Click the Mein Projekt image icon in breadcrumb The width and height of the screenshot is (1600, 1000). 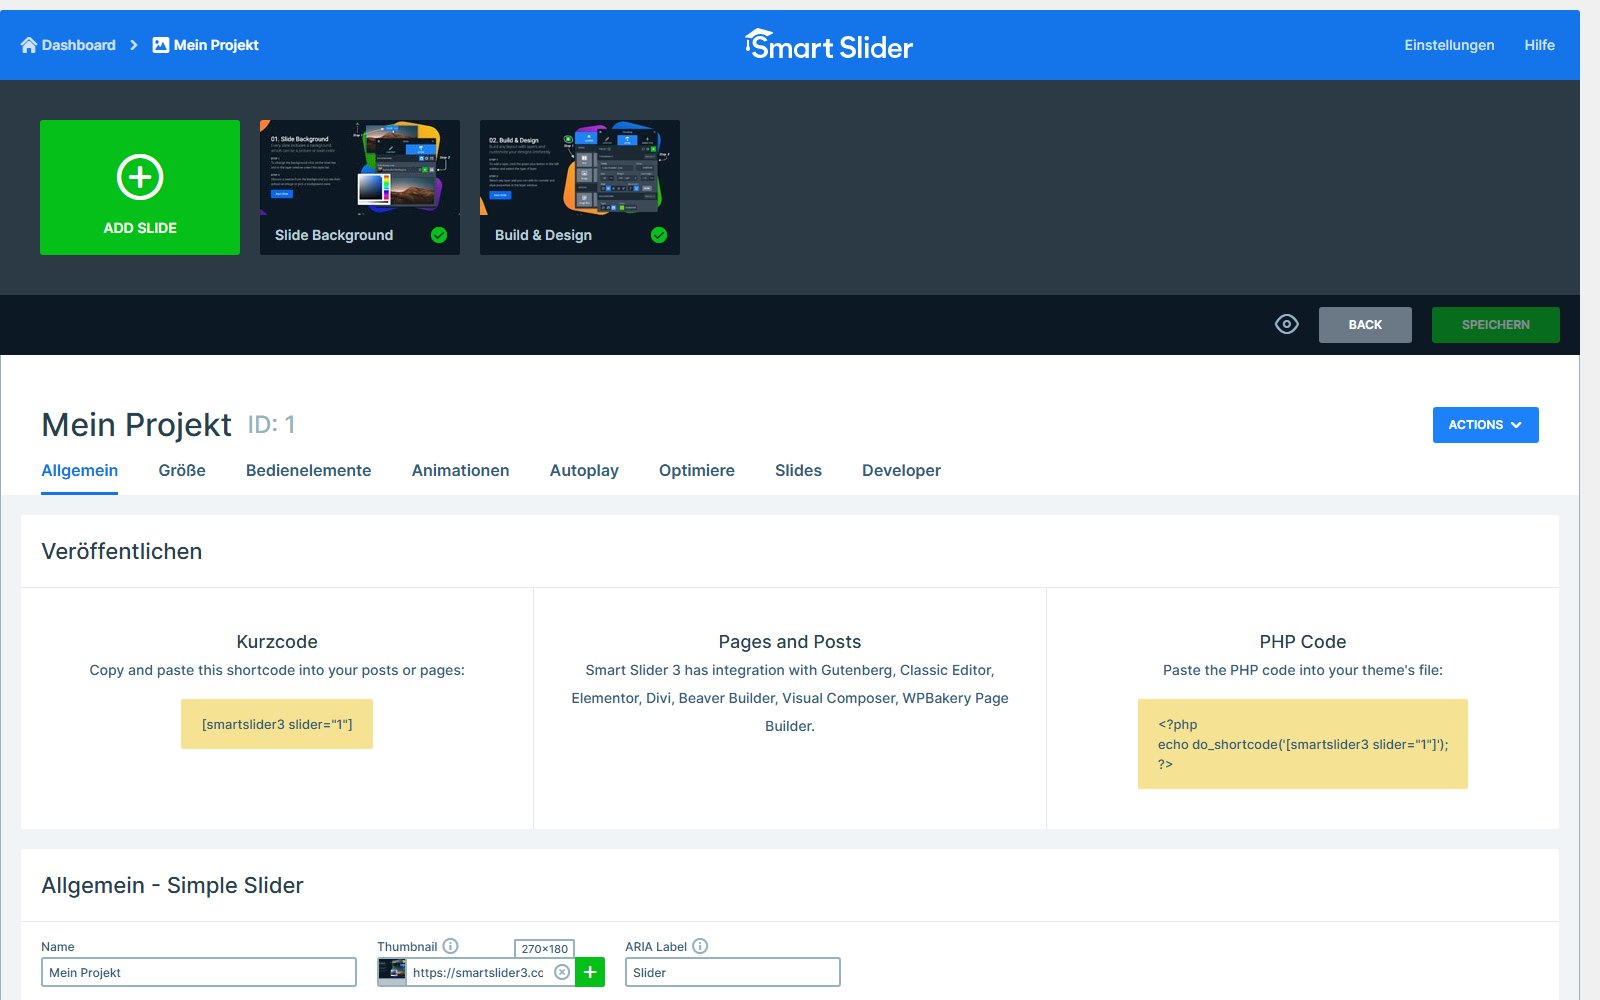point(160,45)
